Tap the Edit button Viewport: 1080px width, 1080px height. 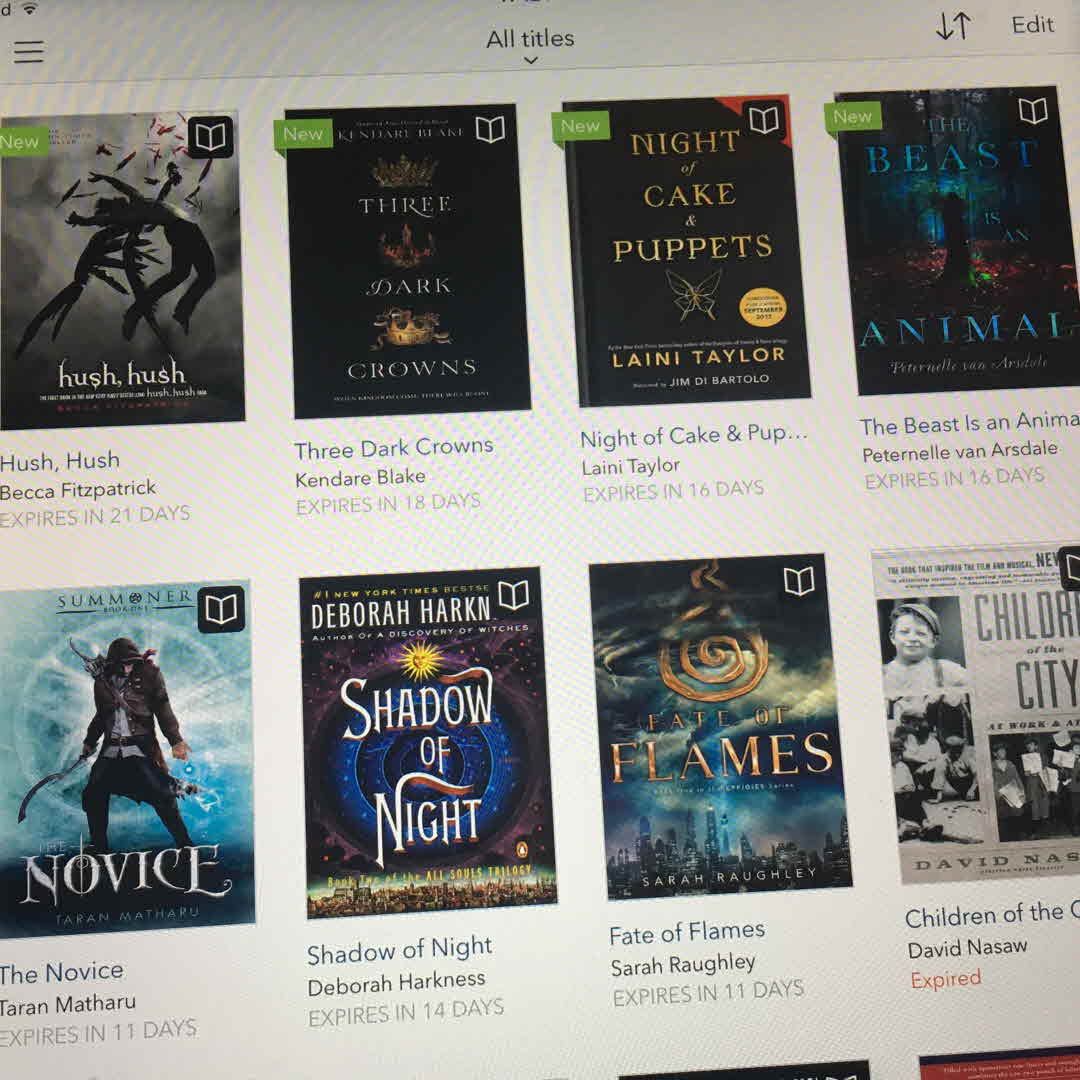(x=1032, y=25)
